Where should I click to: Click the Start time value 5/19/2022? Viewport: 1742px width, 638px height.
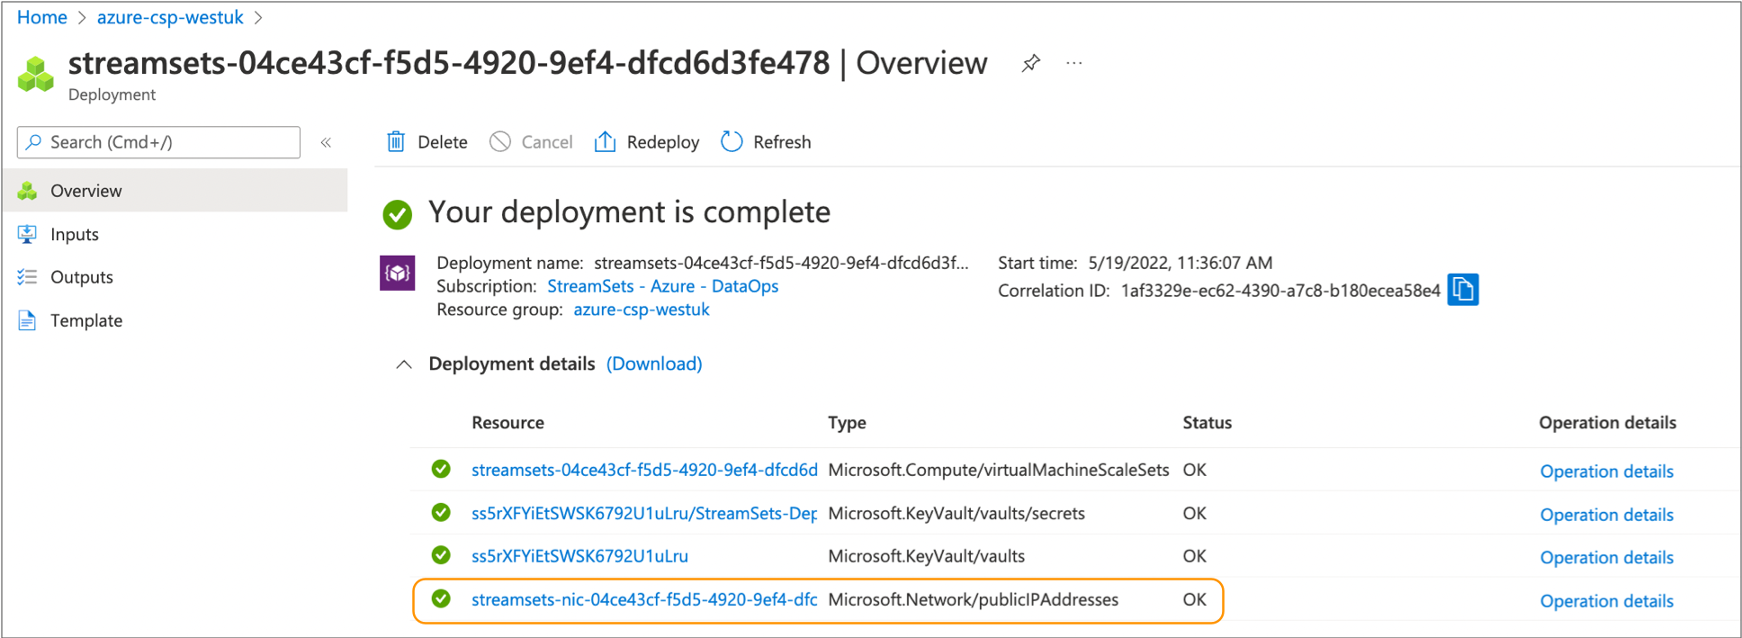click(x=1180, y=263)
